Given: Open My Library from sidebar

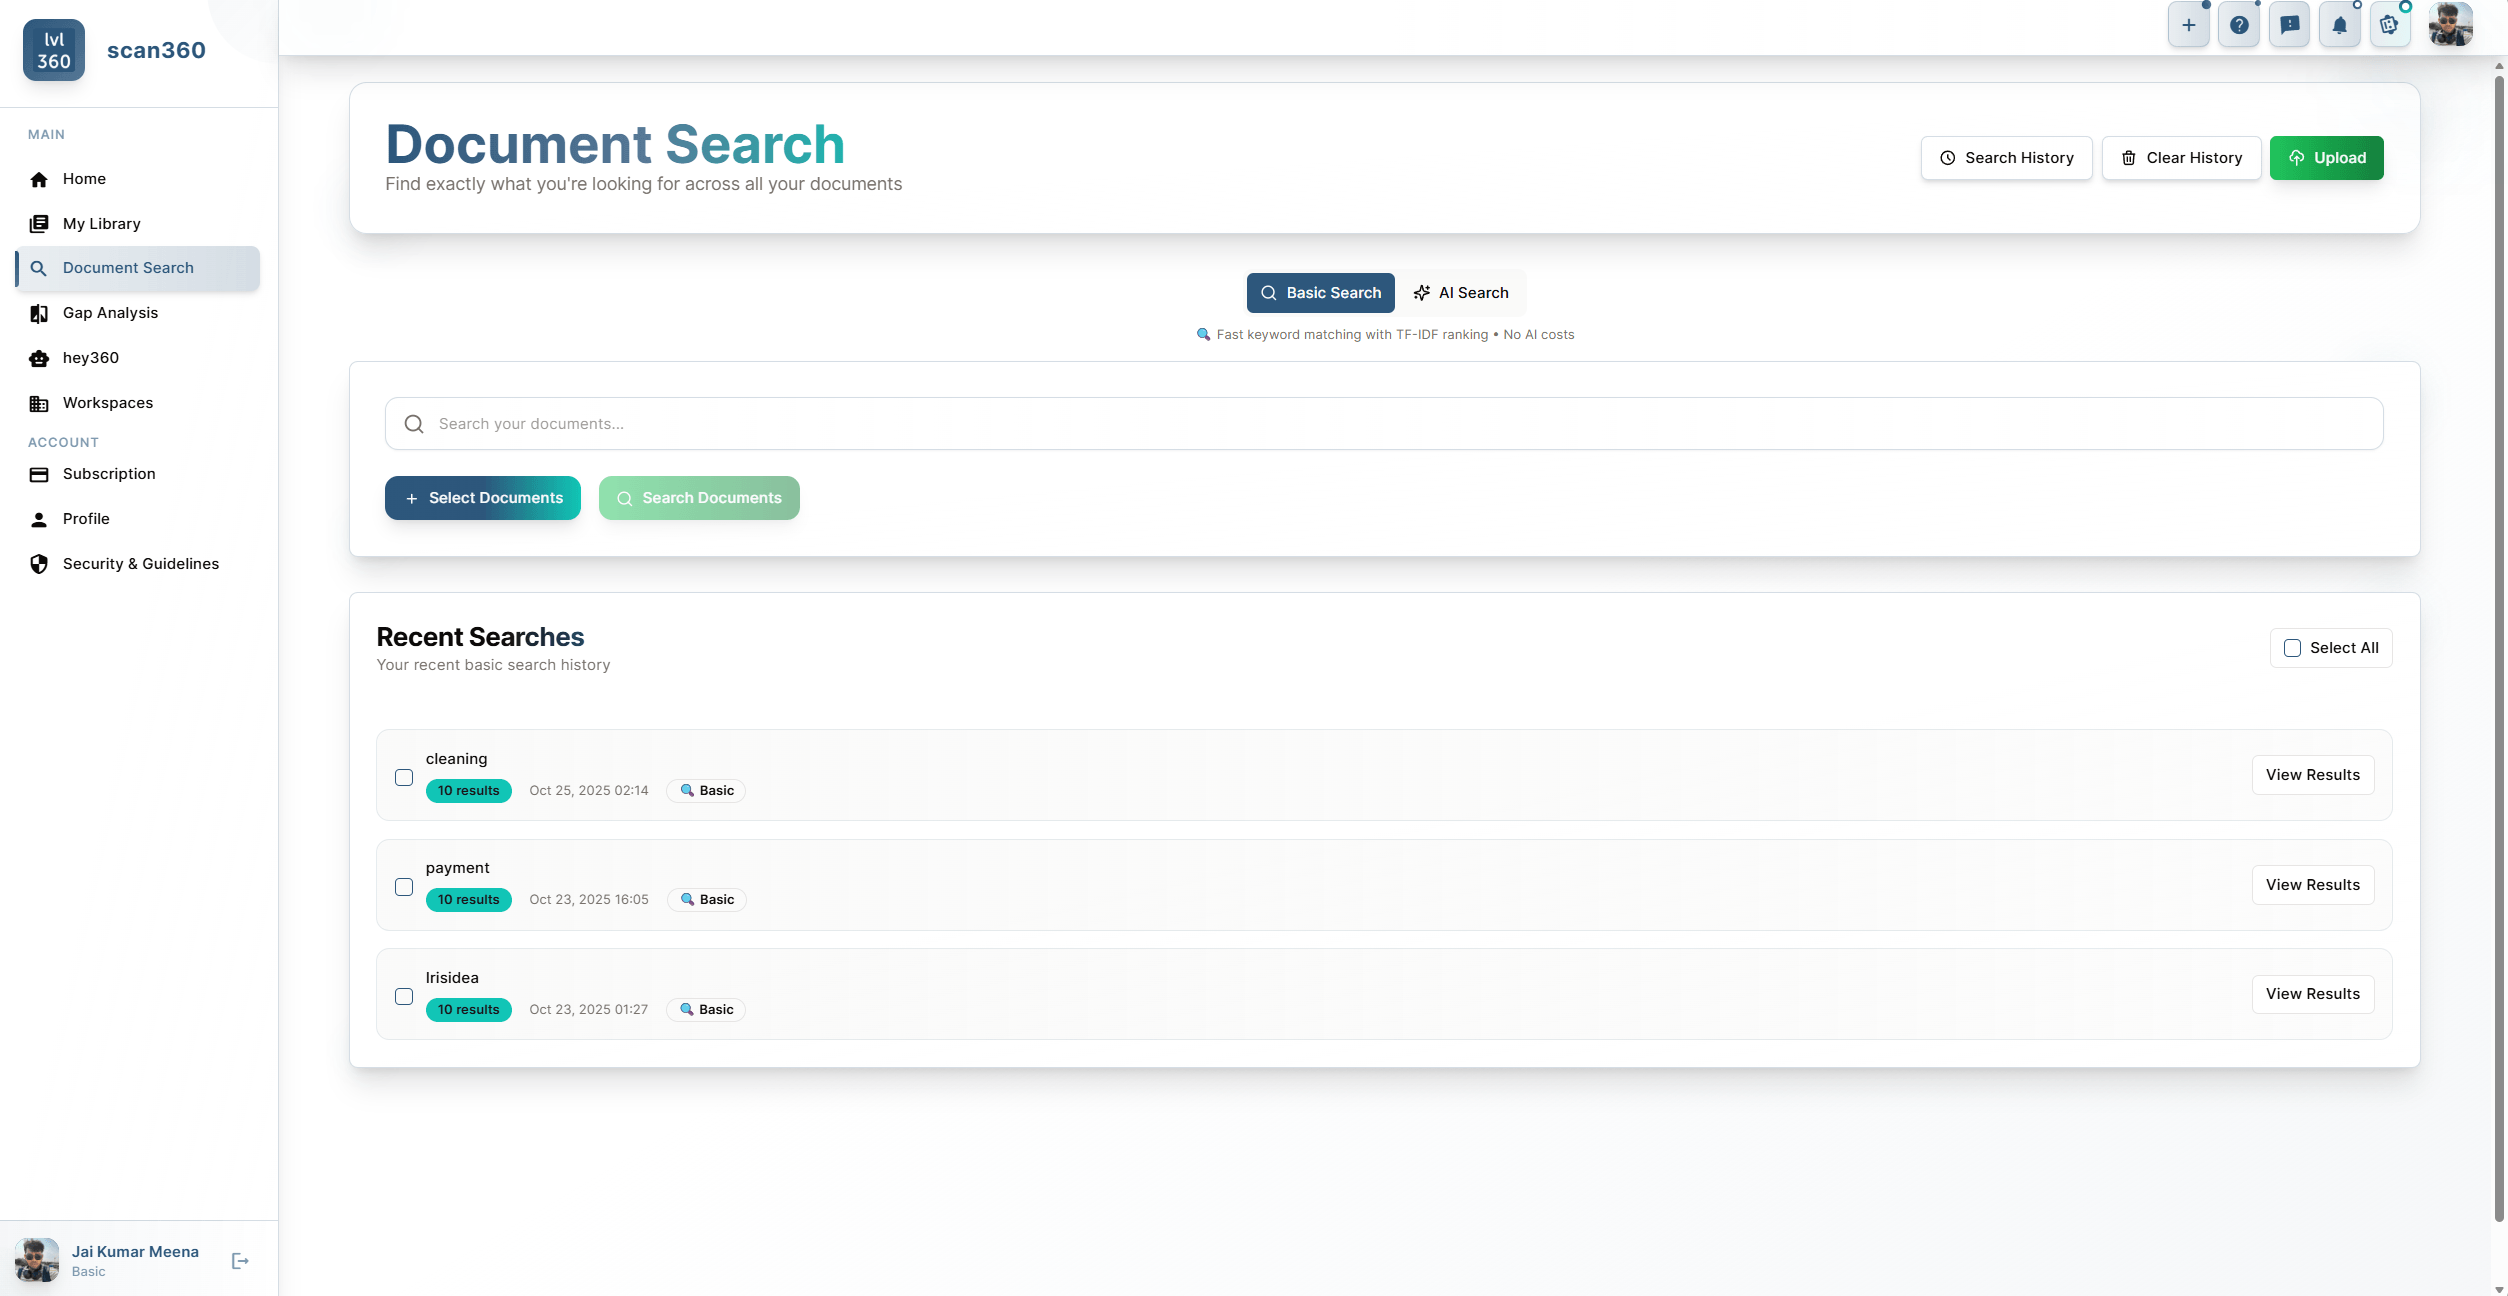Looking at the screenshot, I should tap(101, 223).
